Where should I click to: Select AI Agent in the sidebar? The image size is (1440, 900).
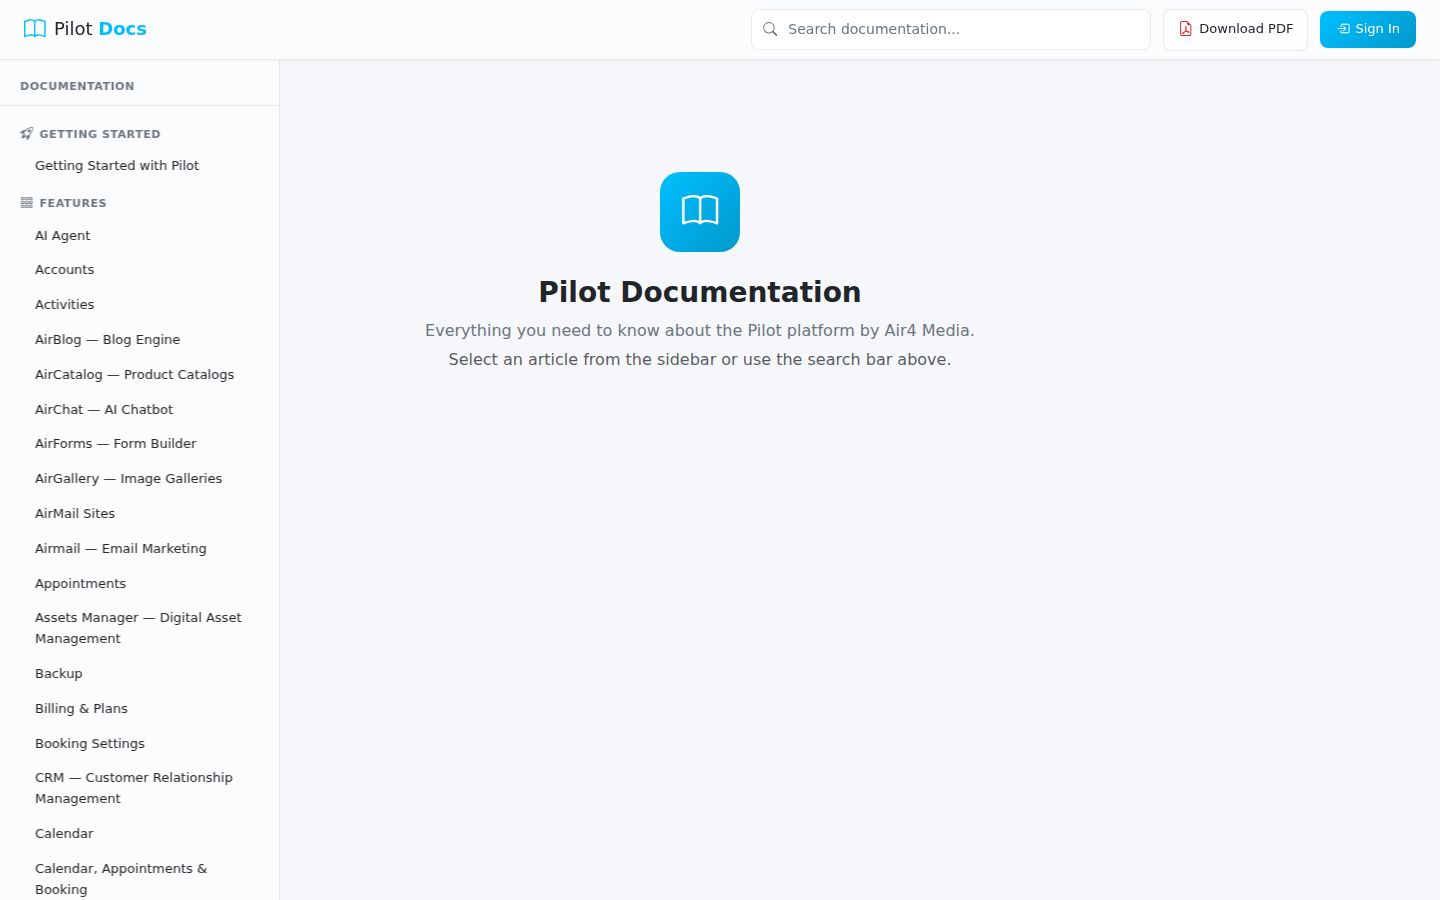click(x=62, y=235)
